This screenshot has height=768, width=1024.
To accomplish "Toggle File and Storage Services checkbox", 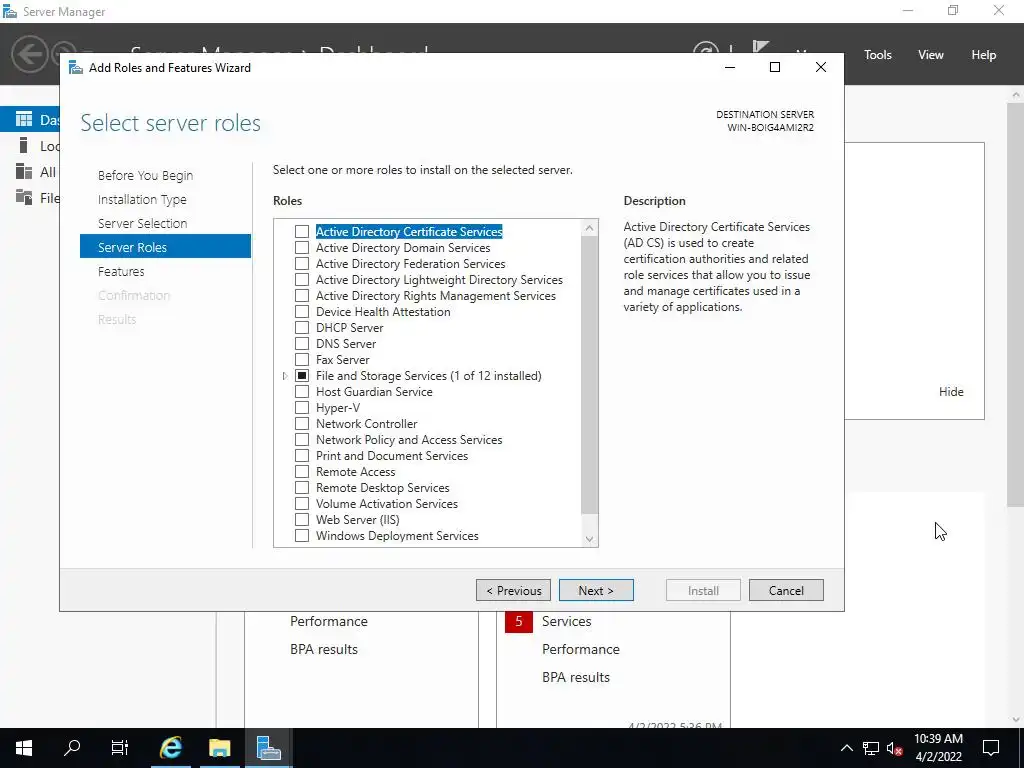I will click(302, 376).
